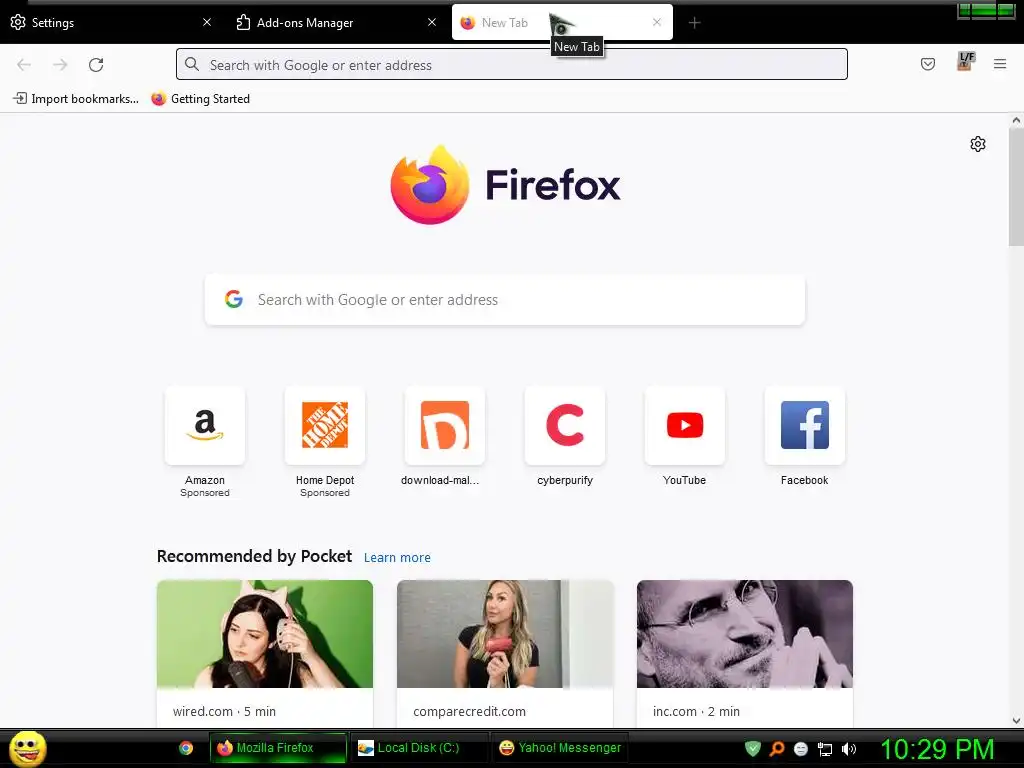Click the wired.com · 5 min label
Screen dimensions: 1024x768
coord(224,711)
